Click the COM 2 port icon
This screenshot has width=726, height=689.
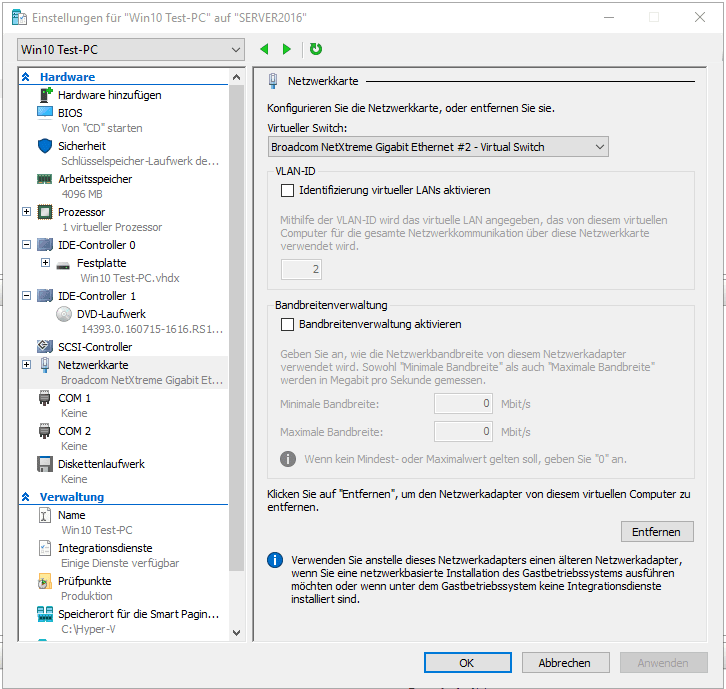(x=44, y=431)
